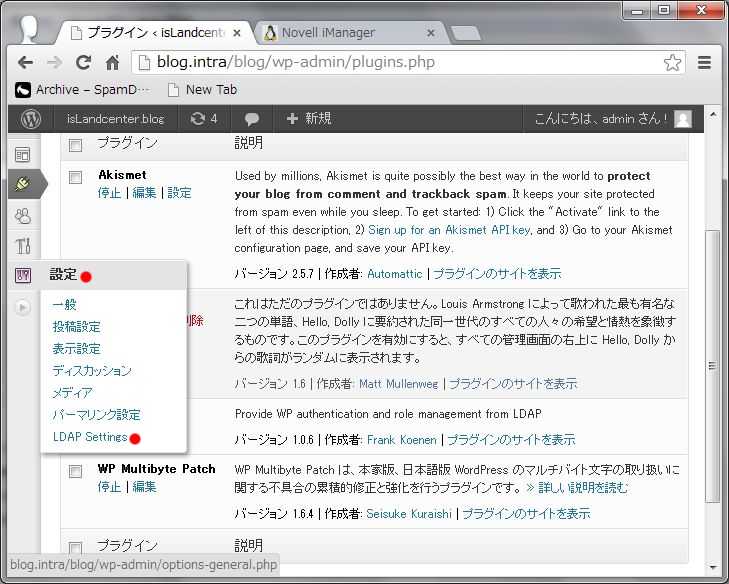Screen dimensions: 729x584
Task: Open the Frank Koenen author link
Action: click(402, 440)
